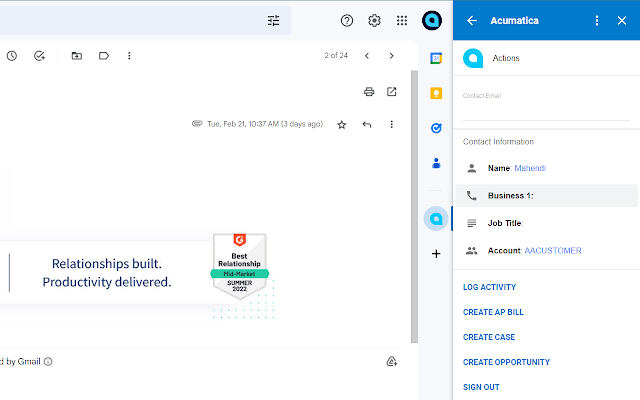Open contact name Mahendi link

pyautogui.click(x=530, y=168)
